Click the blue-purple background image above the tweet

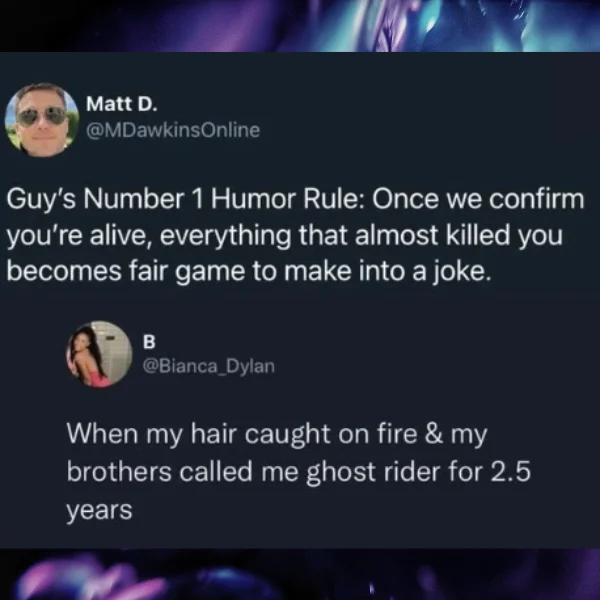300,26
